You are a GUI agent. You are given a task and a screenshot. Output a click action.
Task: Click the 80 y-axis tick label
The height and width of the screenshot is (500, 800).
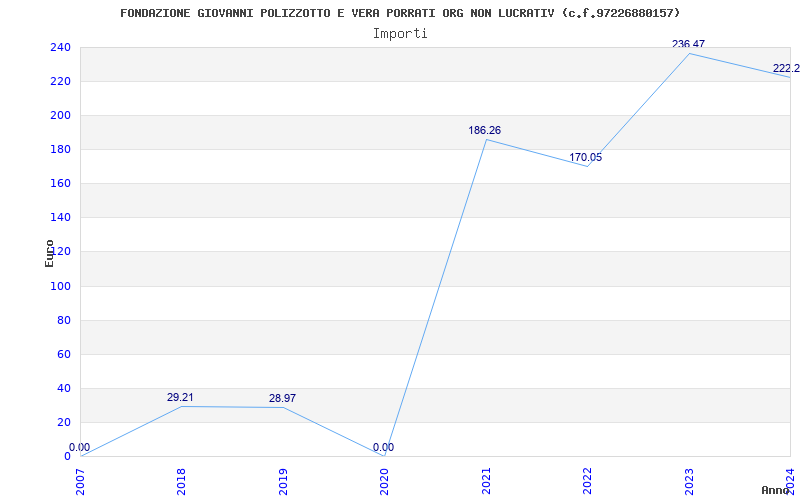click(x=63, y=320)
